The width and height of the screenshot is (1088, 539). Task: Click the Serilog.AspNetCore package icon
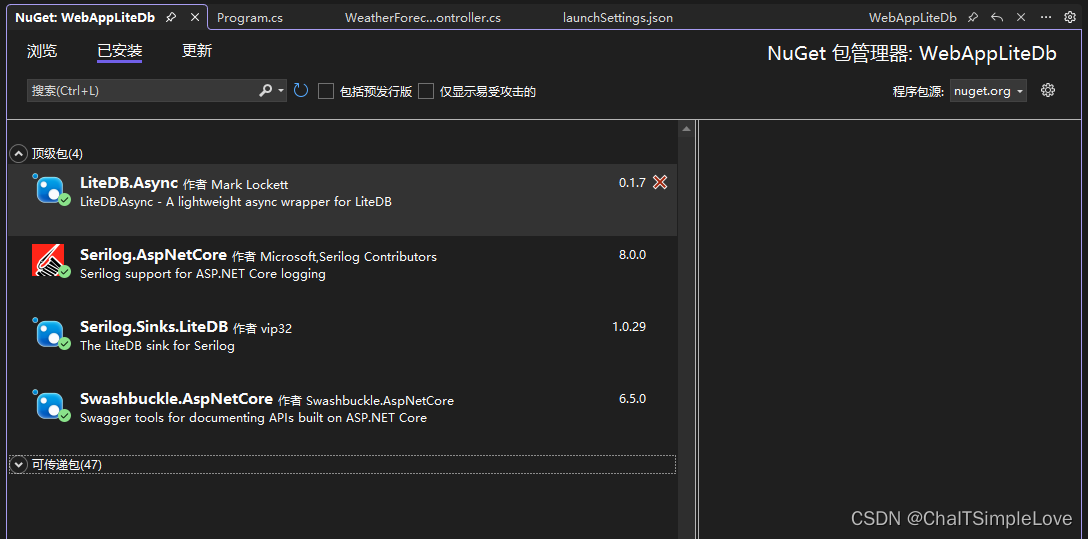coord(51,261)
